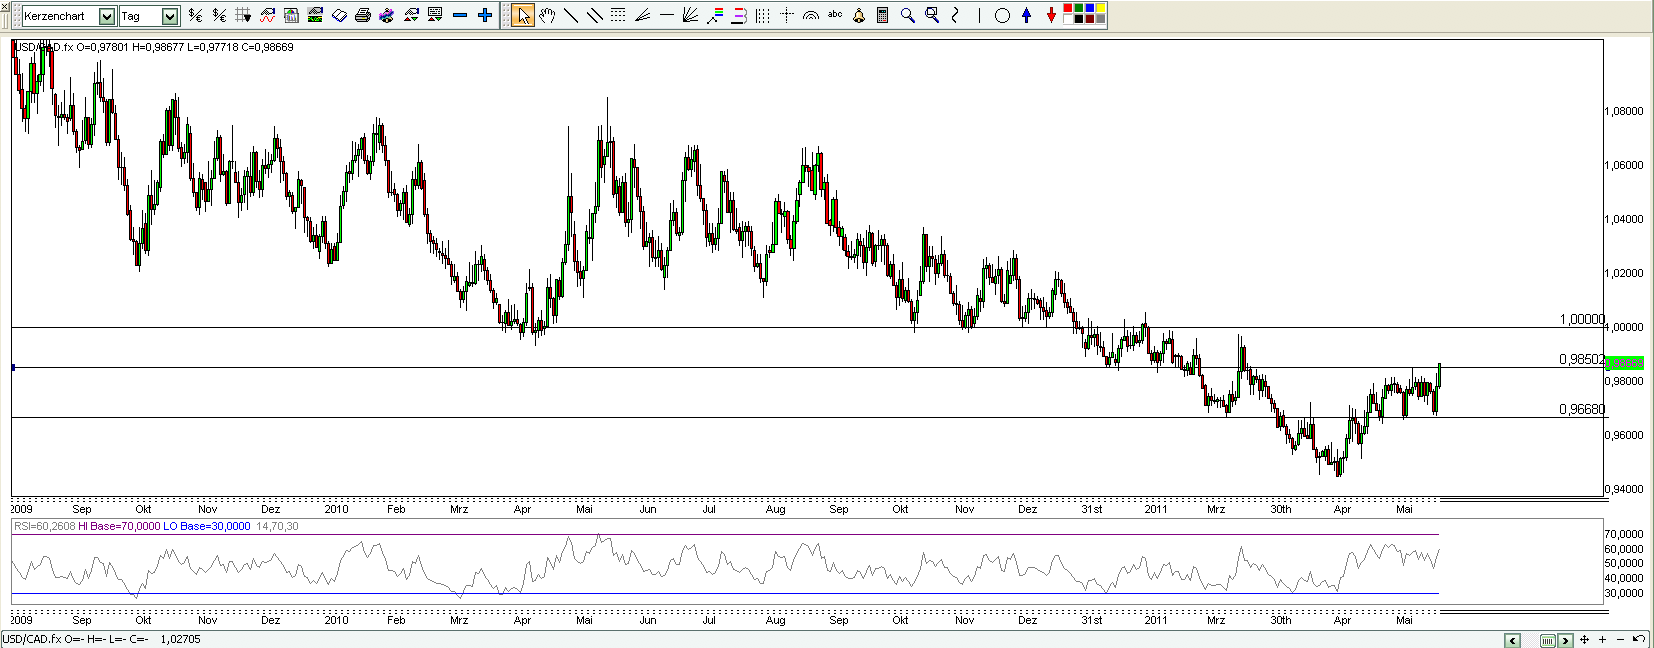The width and height of the screenshot is (1654, 648).
Task: Pick the blue color swatch
Action: click(1090, 9)
